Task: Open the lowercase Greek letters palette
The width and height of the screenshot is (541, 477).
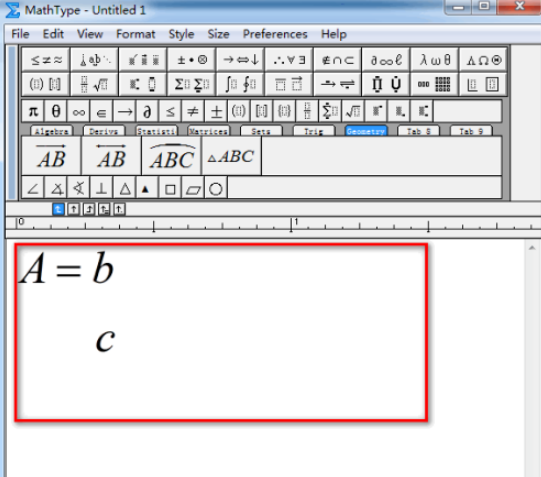Action: [435, 60]
